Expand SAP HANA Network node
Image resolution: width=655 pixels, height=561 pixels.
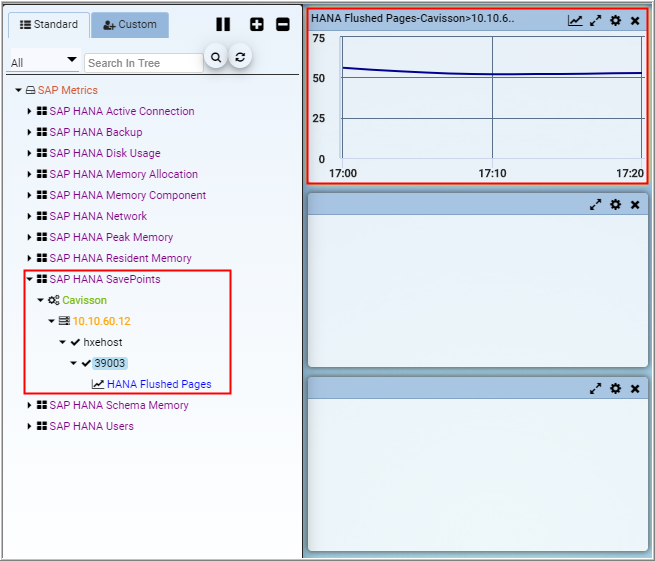tap(29, 216)
